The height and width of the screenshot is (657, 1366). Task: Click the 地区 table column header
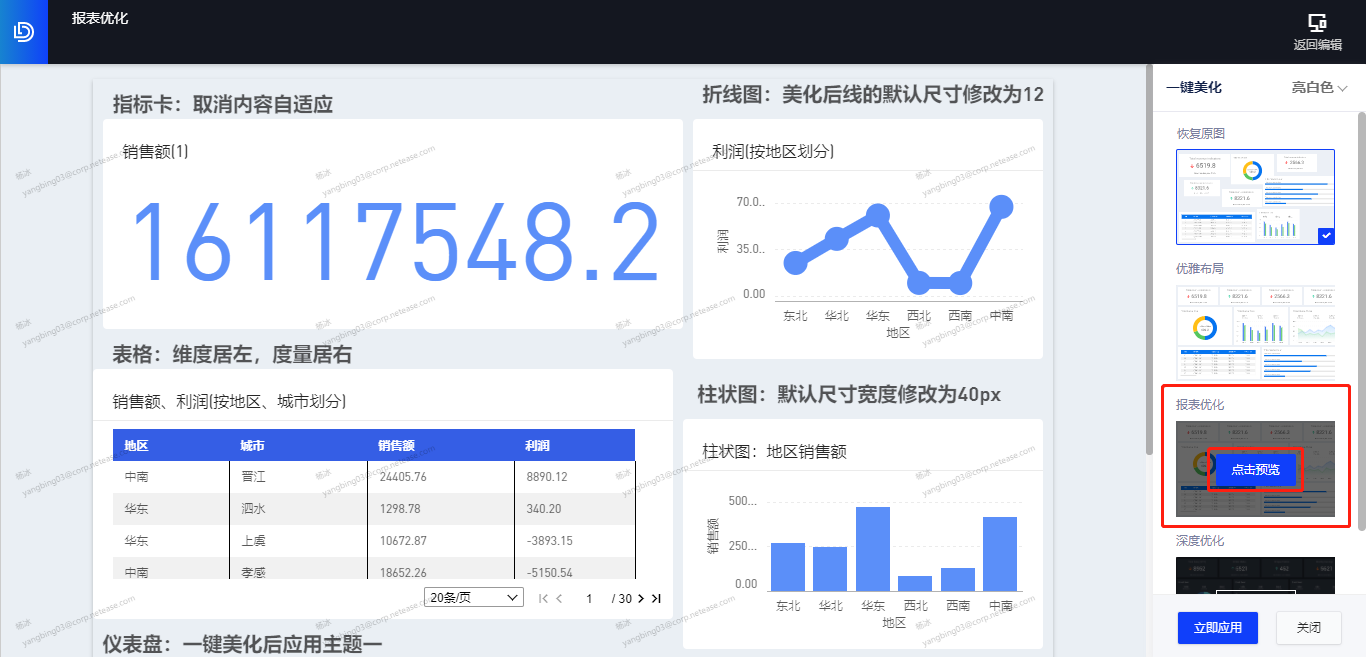coord(137,446)
